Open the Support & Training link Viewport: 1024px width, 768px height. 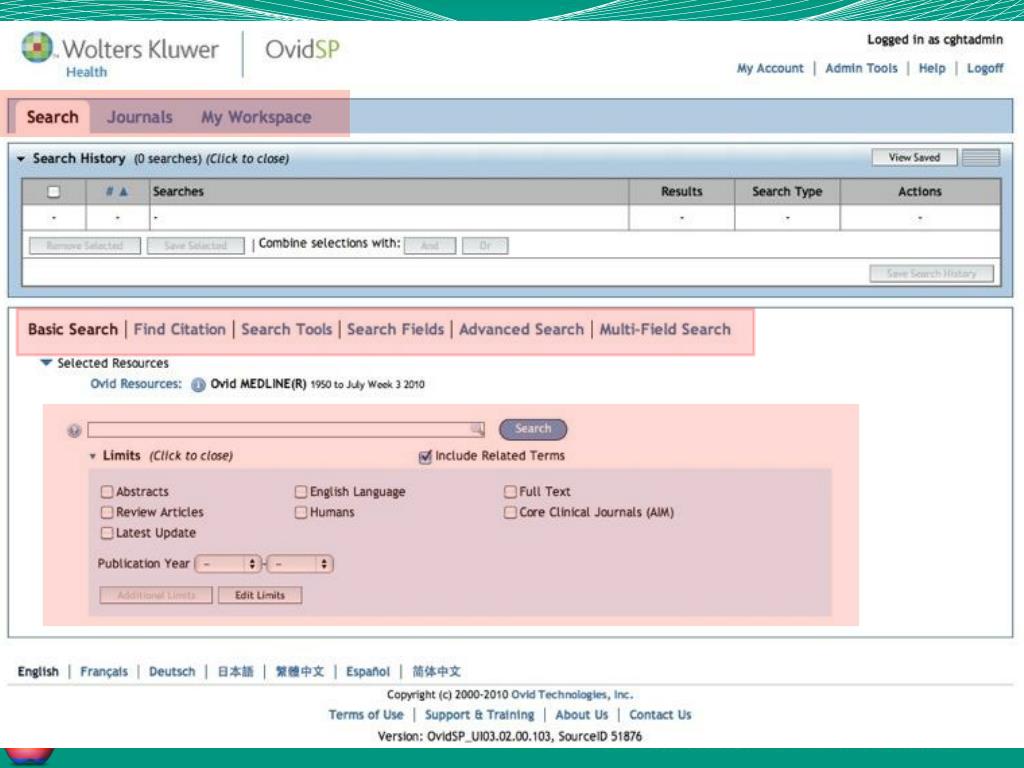479,715
